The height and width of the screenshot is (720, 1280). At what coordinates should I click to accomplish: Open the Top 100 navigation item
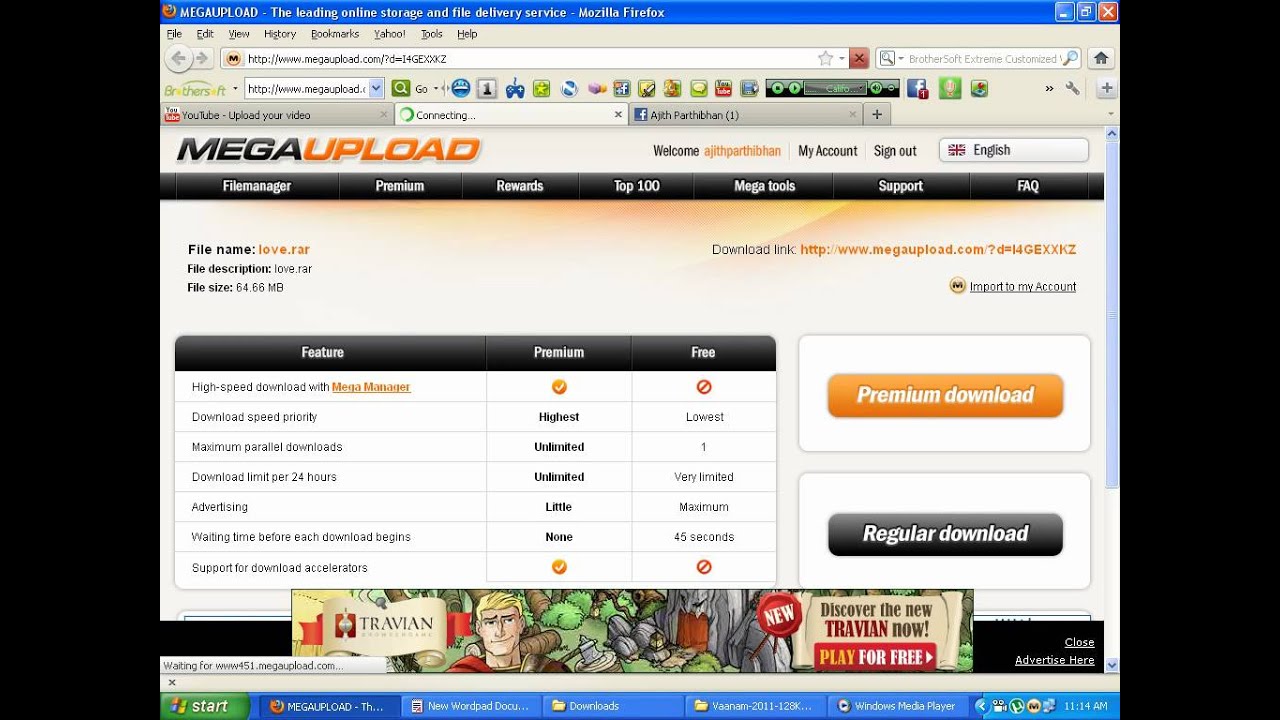pyautogui.click(x=637, y=186)
